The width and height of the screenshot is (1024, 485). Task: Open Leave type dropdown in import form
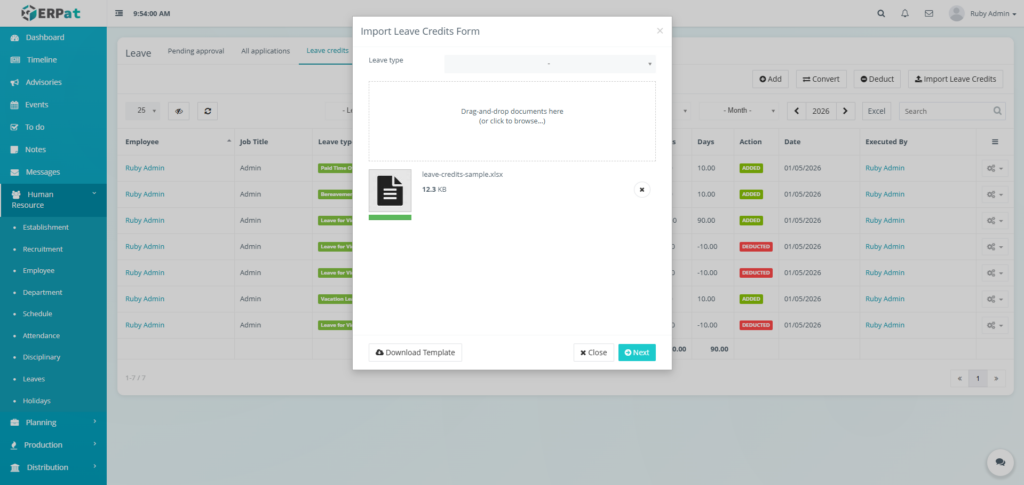(550, 63)
